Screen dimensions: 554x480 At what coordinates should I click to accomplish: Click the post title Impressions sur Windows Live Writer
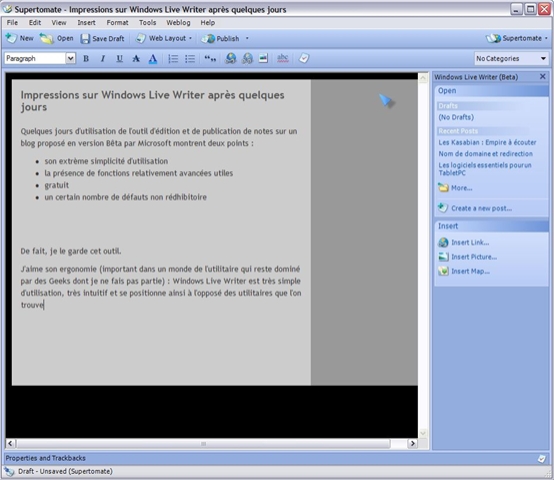[152, 101]
